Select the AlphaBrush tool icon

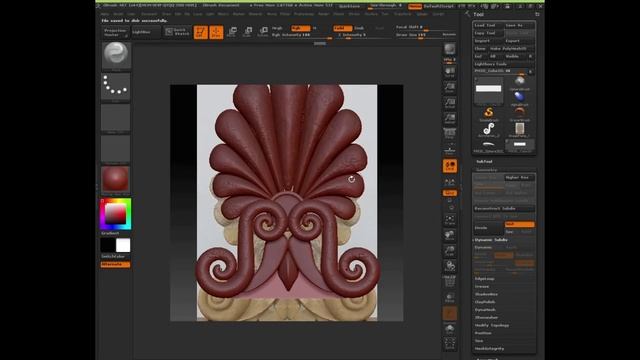(520, 98)
